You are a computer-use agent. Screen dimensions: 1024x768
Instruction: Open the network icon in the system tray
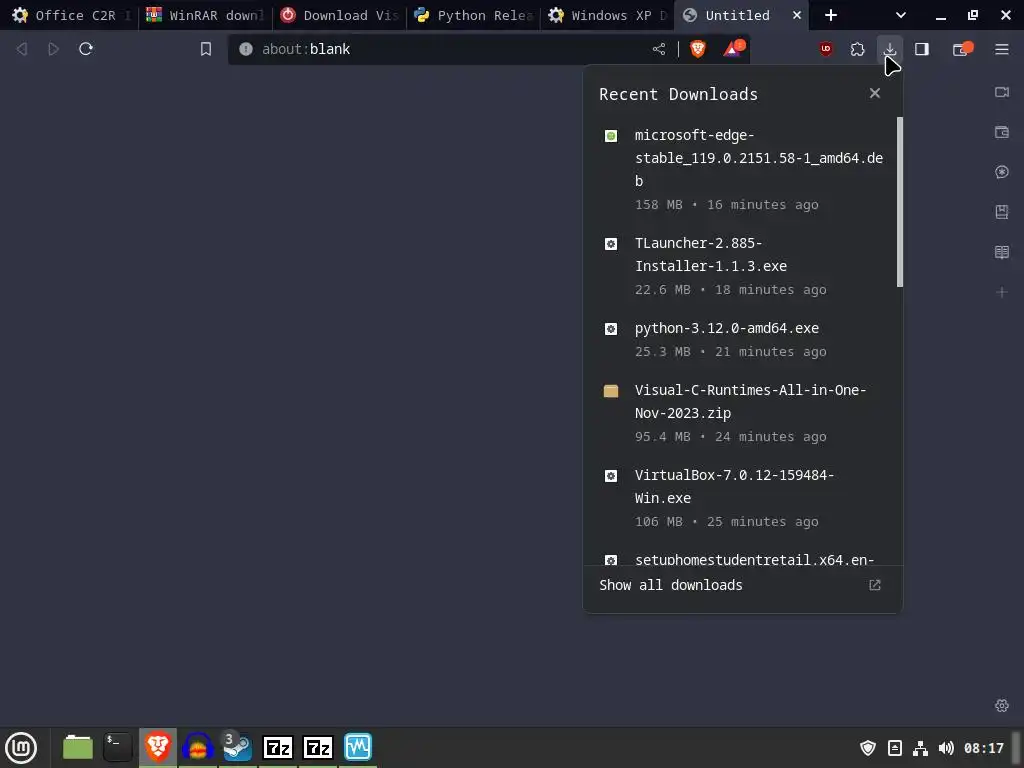pyautogui.click(x=920, y=748)
